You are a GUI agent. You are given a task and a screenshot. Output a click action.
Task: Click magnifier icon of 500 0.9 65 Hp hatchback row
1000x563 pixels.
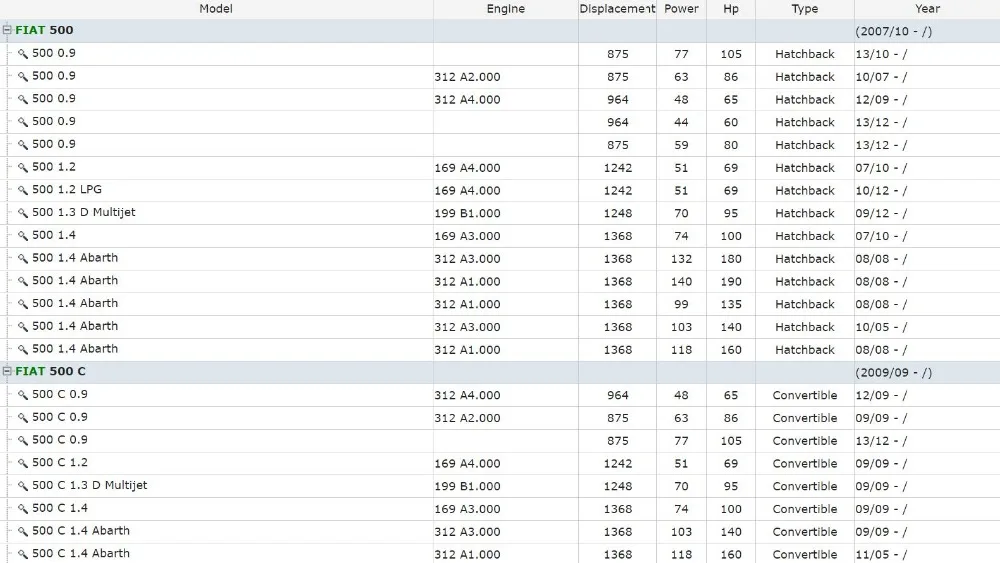click(23, 99)
